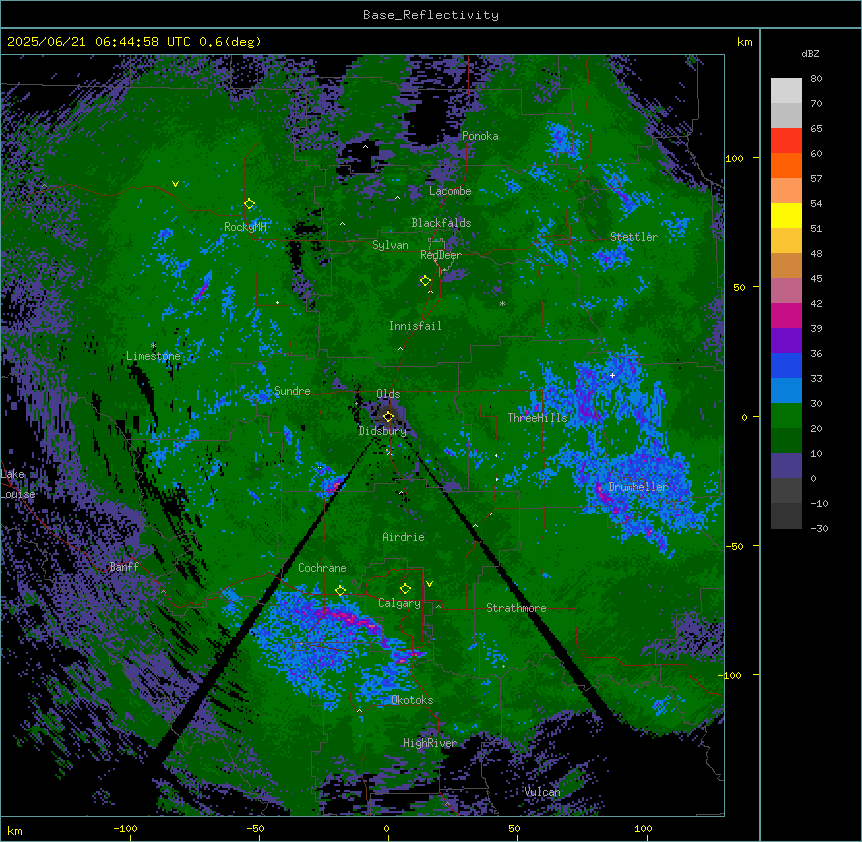Click the Innisfail label

coord(415,326)
